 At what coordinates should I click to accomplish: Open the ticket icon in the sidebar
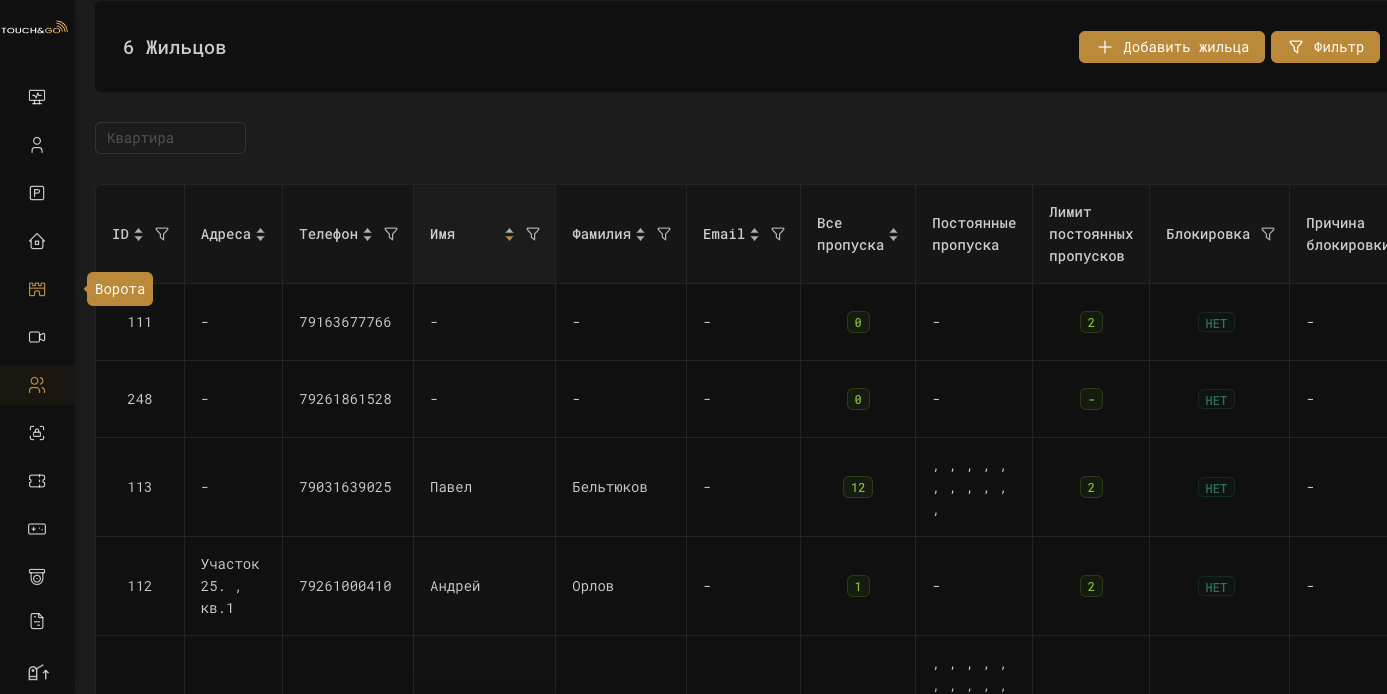pyautogui.click(x=37, y=481)
